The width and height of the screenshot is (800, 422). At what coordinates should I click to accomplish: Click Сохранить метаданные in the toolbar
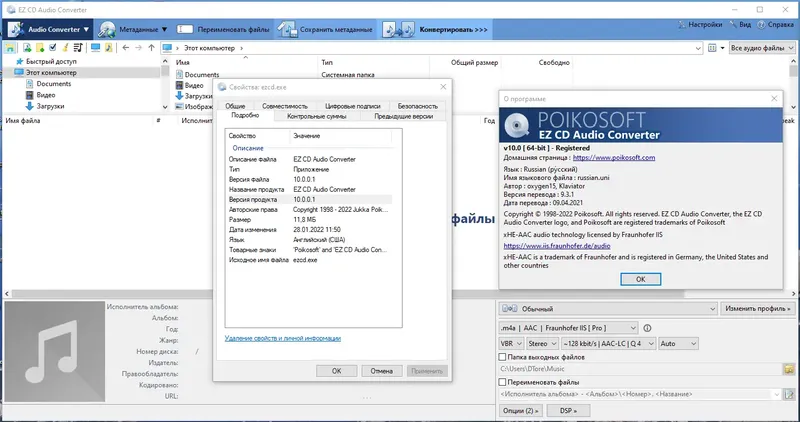pos(325,30)
